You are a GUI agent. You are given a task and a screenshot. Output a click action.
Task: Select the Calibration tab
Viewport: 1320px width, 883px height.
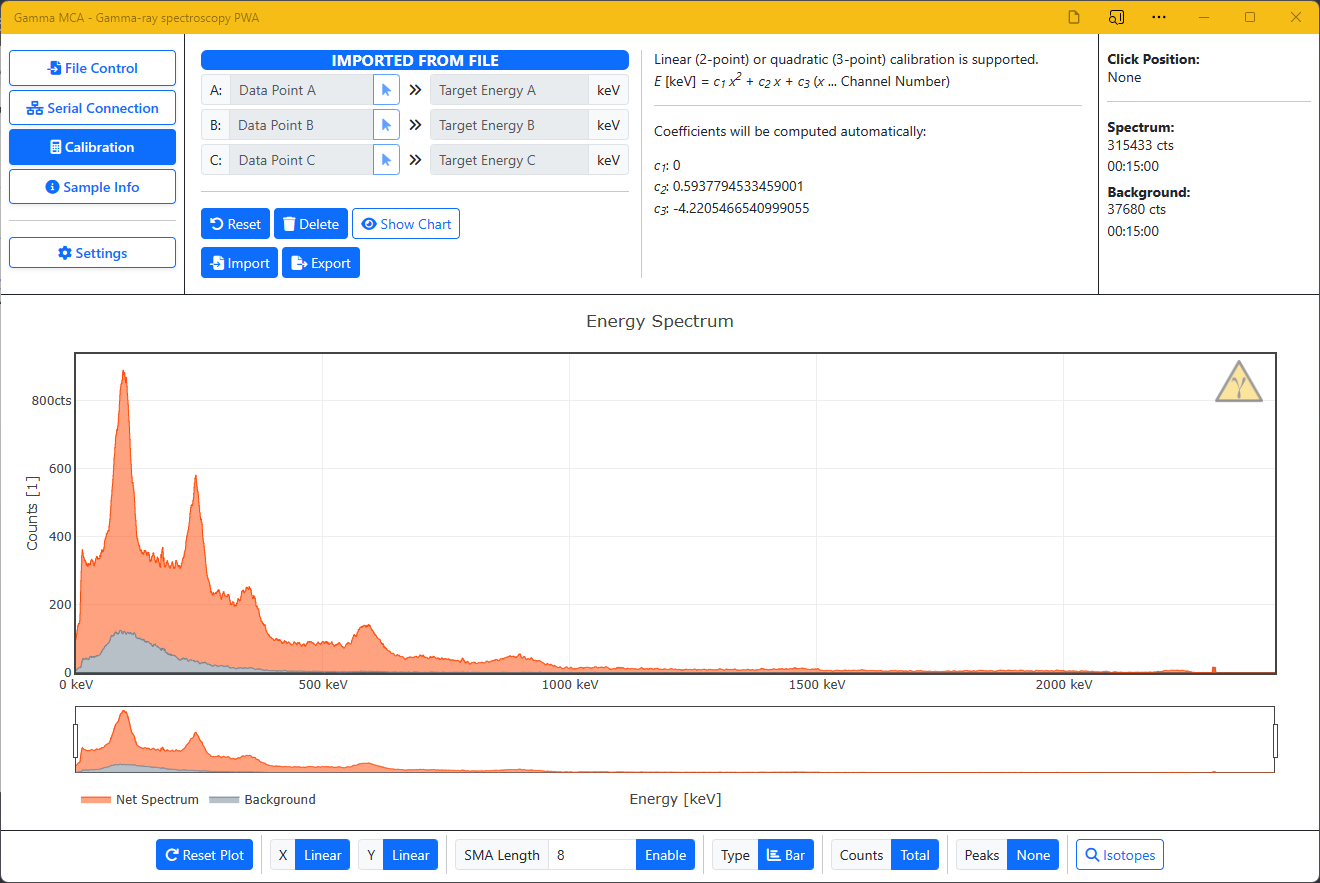click(x=92, y=147)
